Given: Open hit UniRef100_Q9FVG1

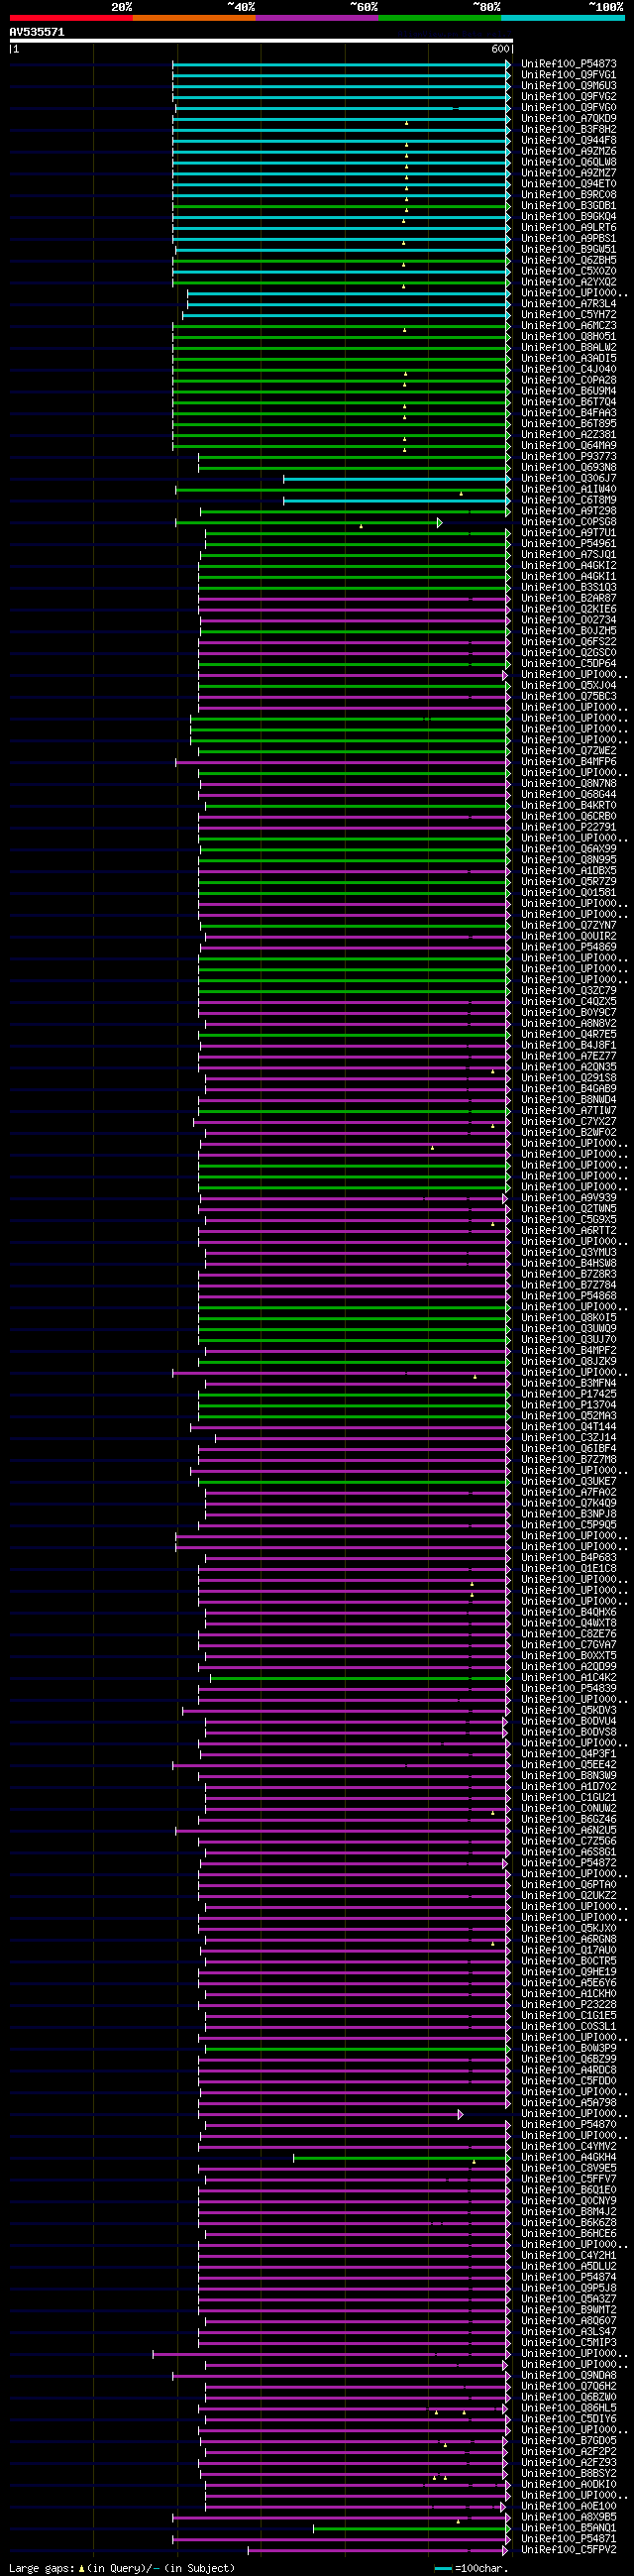Looking at the screenshot, I should 568,75.
